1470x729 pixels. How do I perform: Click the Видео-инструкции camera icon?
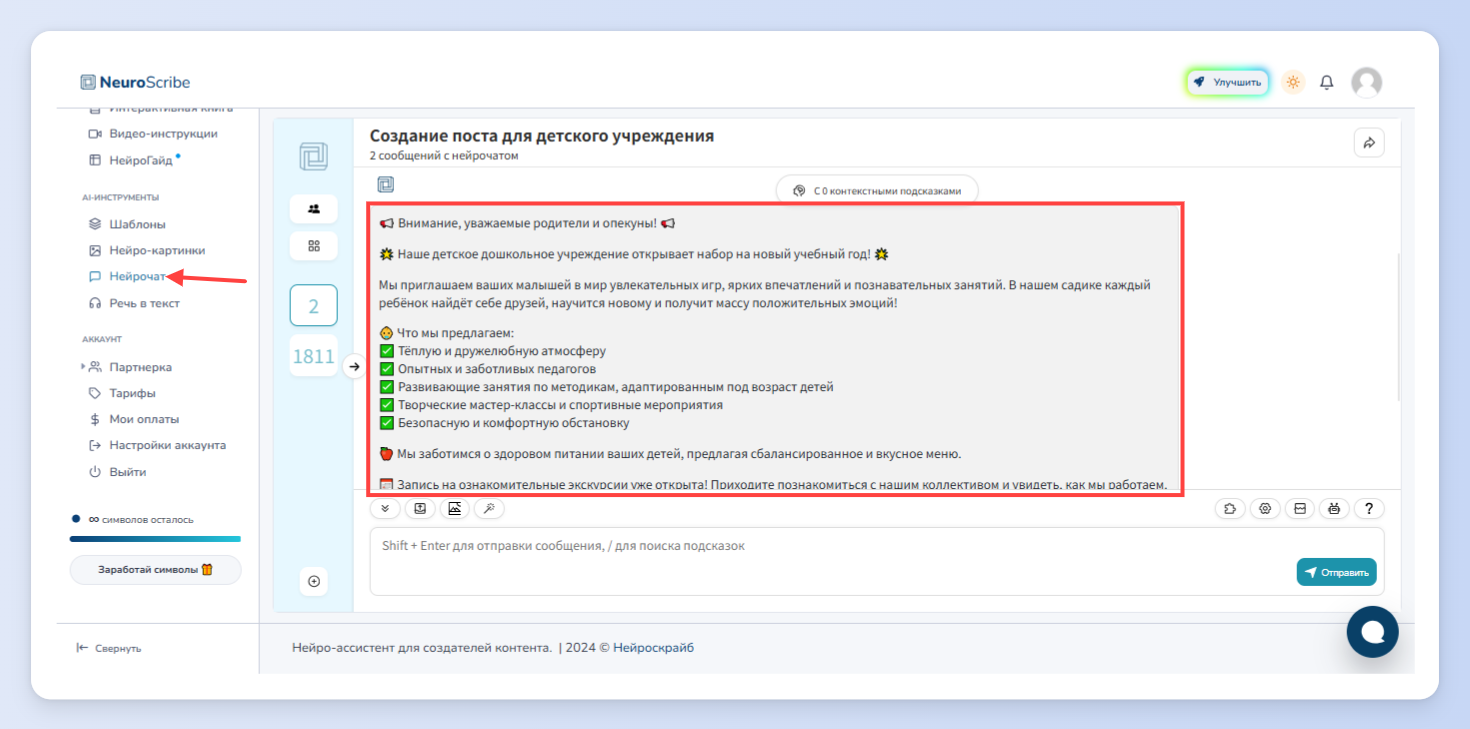click(x=95, y=134)
